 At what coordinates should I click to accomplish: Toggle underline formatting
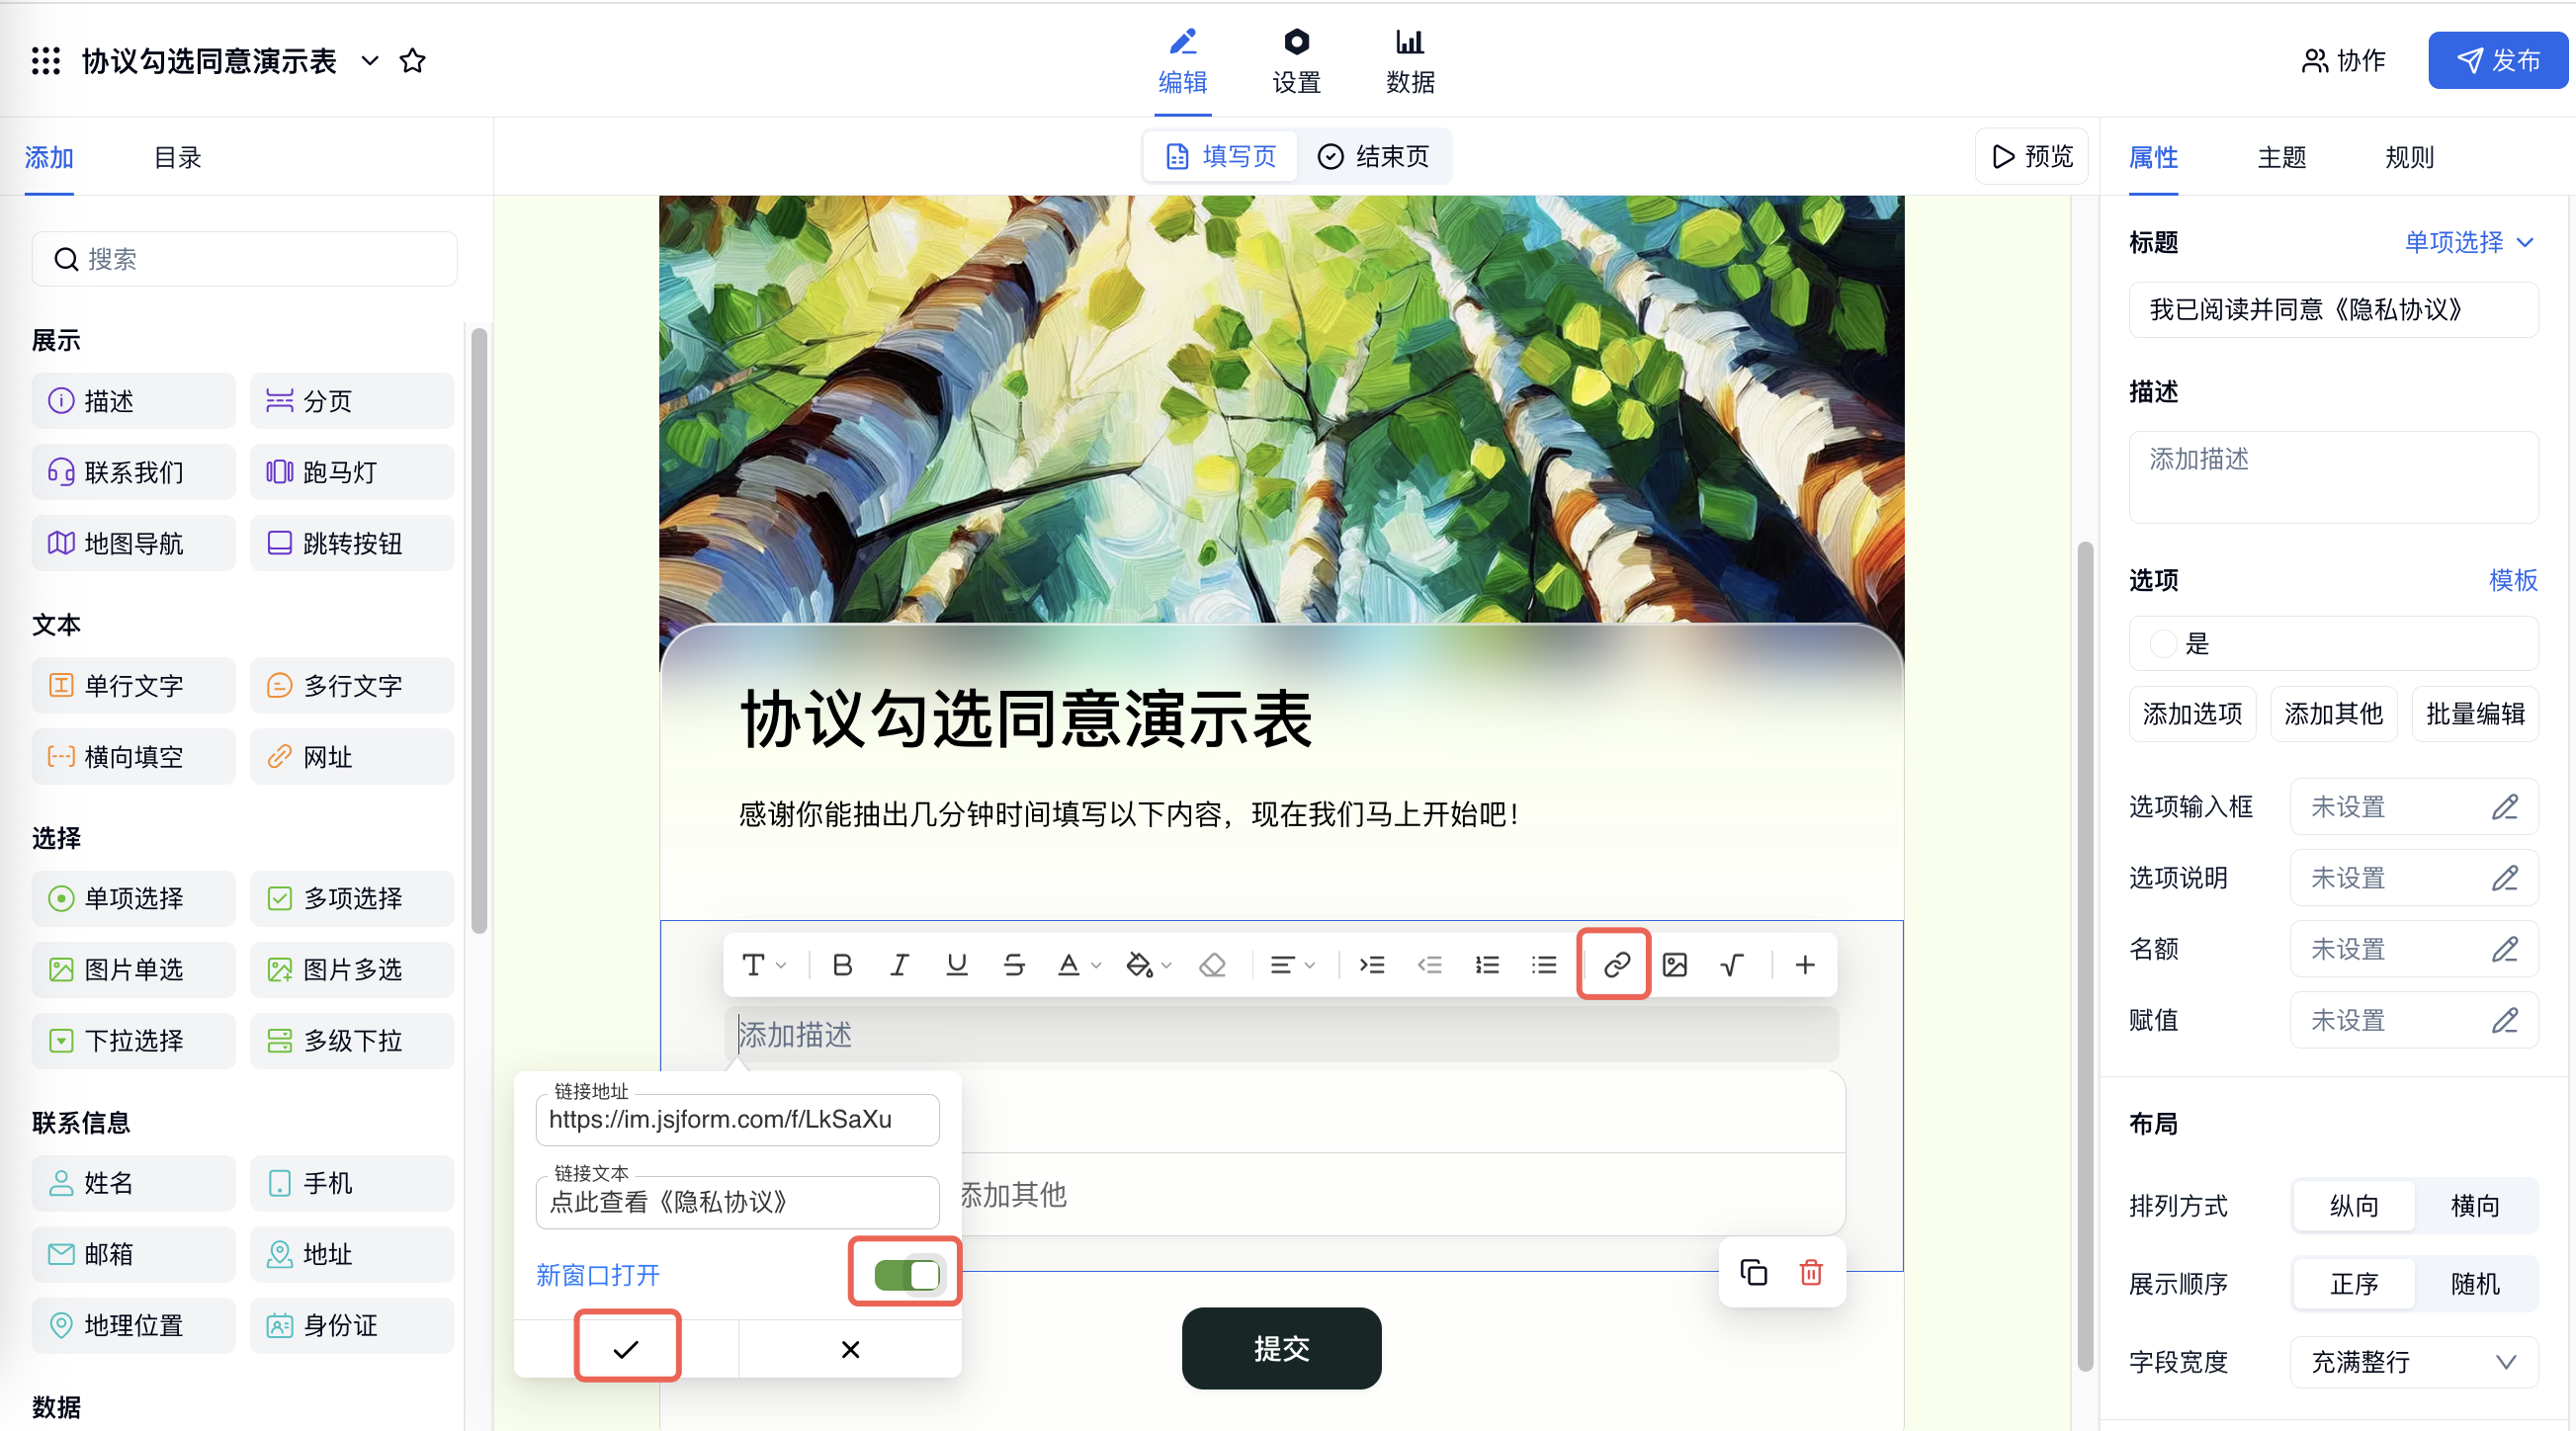click(x=956, y=965)
